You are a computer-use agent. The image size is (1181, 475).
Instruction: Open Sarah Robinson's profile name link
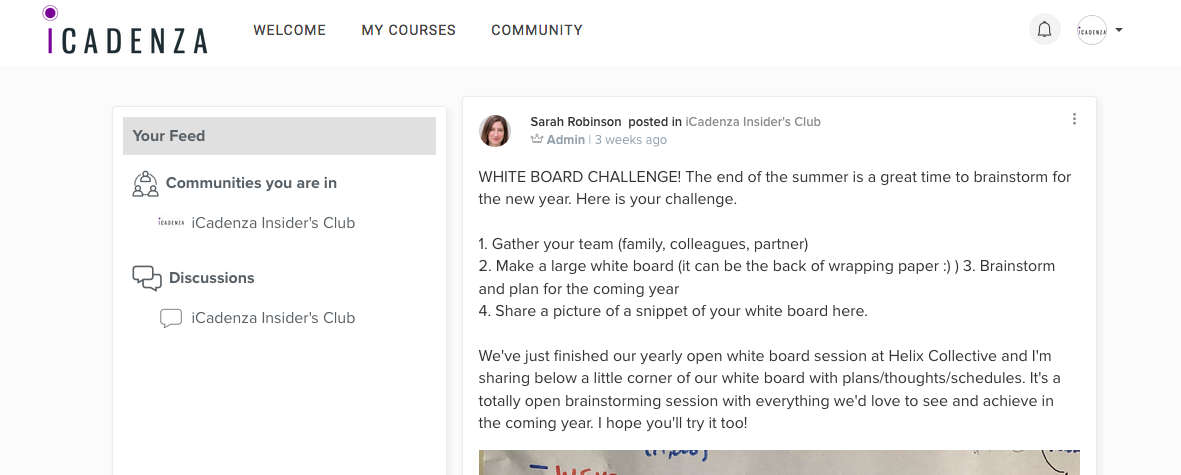click(x=575, y=122)
